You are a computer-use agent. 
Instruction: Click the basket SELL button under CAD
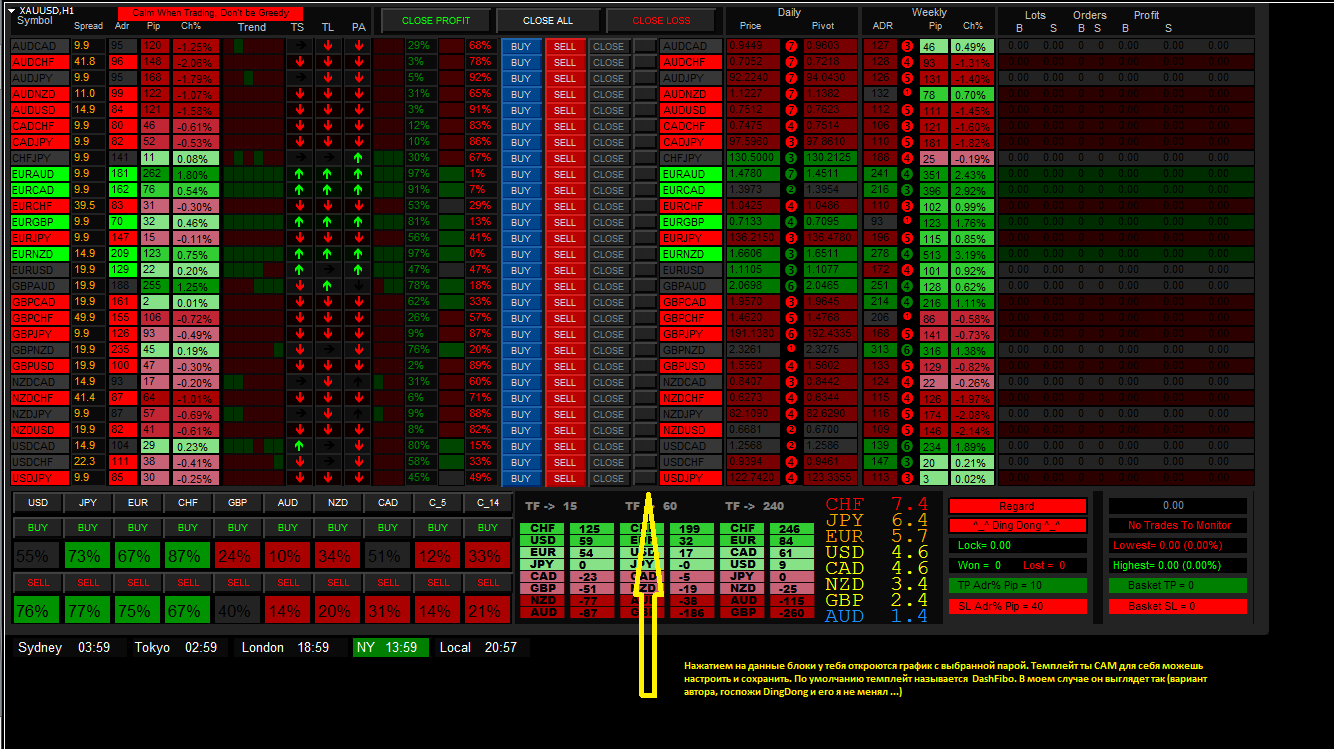(x=388, y=582)
